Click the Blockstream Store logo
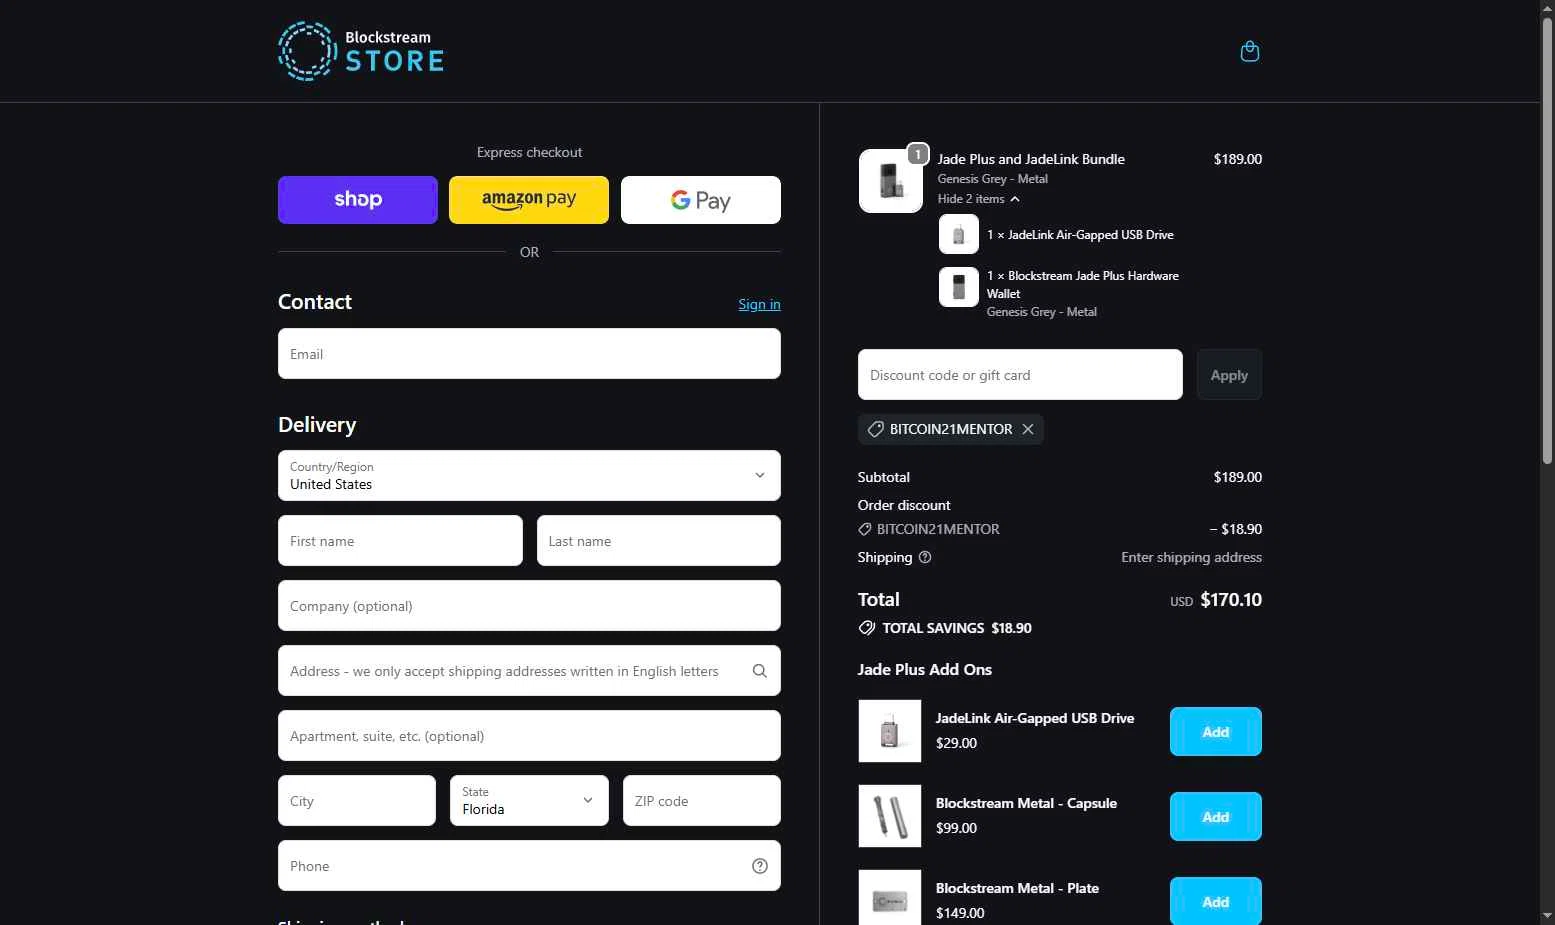This screenshot has height=925, width=1555. (x=361, y=51)
